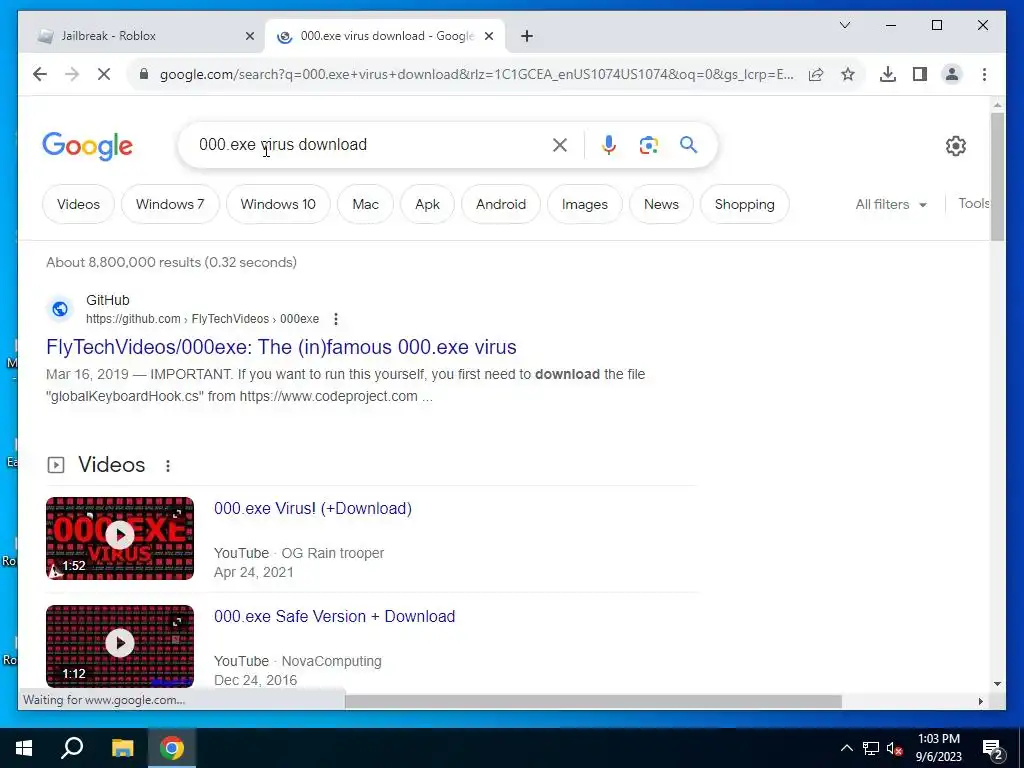1024x768 pixels.
Task: Open FlyTechVideos/000exe GitHub result
Action: pos(281,347)
